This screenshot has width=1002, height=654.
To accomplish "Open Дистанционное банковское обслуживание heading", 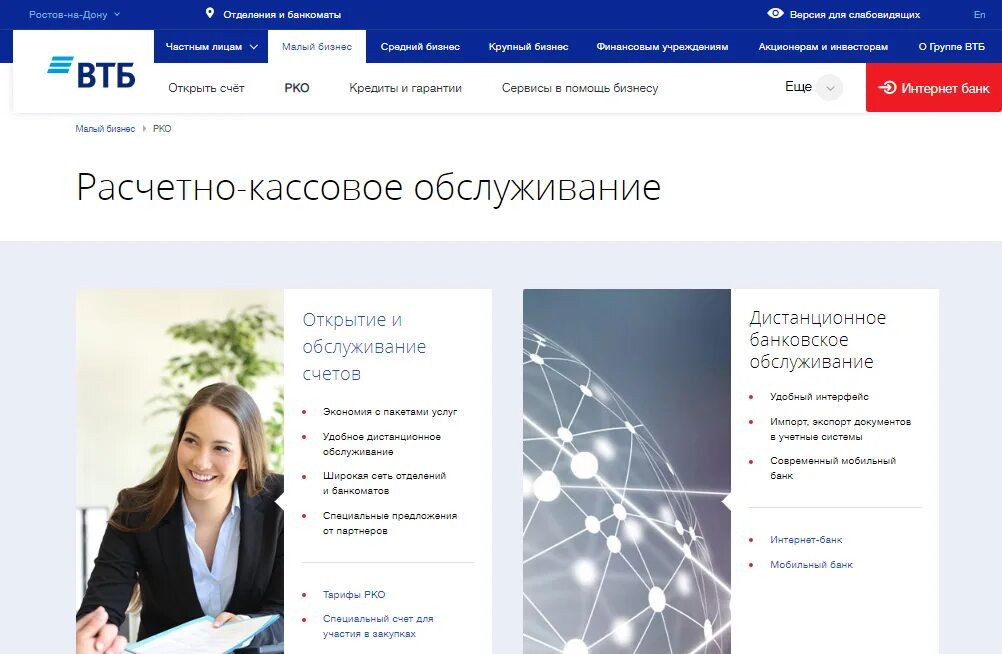I will pos(817,339).
